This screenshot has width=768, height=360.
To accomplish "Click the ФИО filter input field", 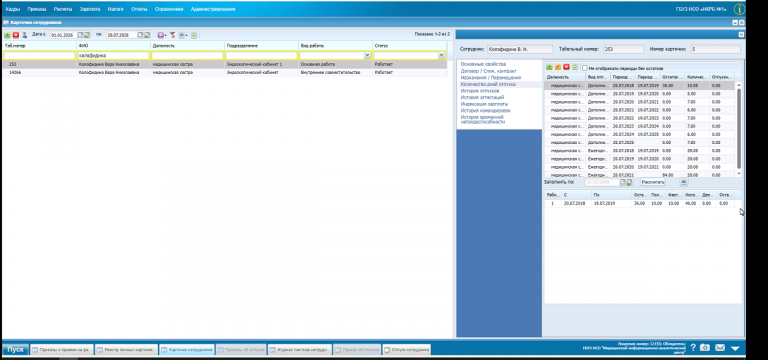I will pos(114,56).
